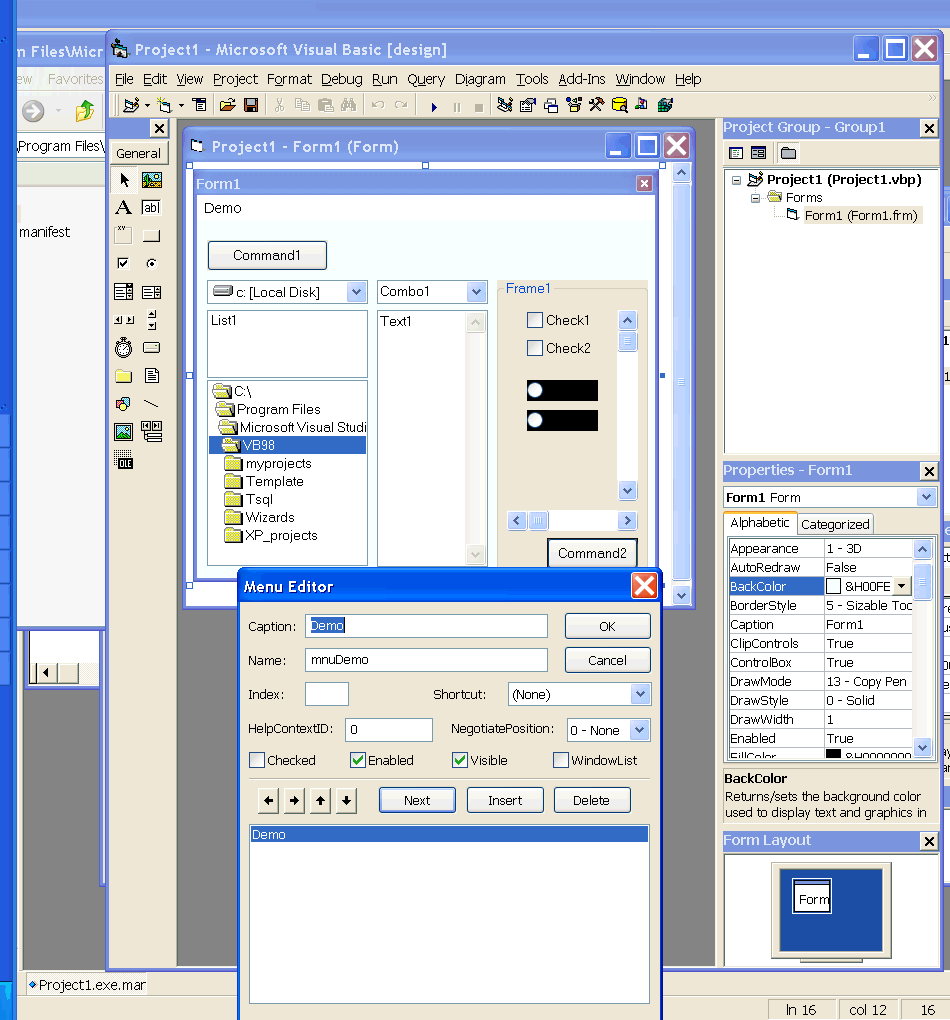
Task: Tick the Check2 checkbox in Frame1
Action: [x=535, y=348]
